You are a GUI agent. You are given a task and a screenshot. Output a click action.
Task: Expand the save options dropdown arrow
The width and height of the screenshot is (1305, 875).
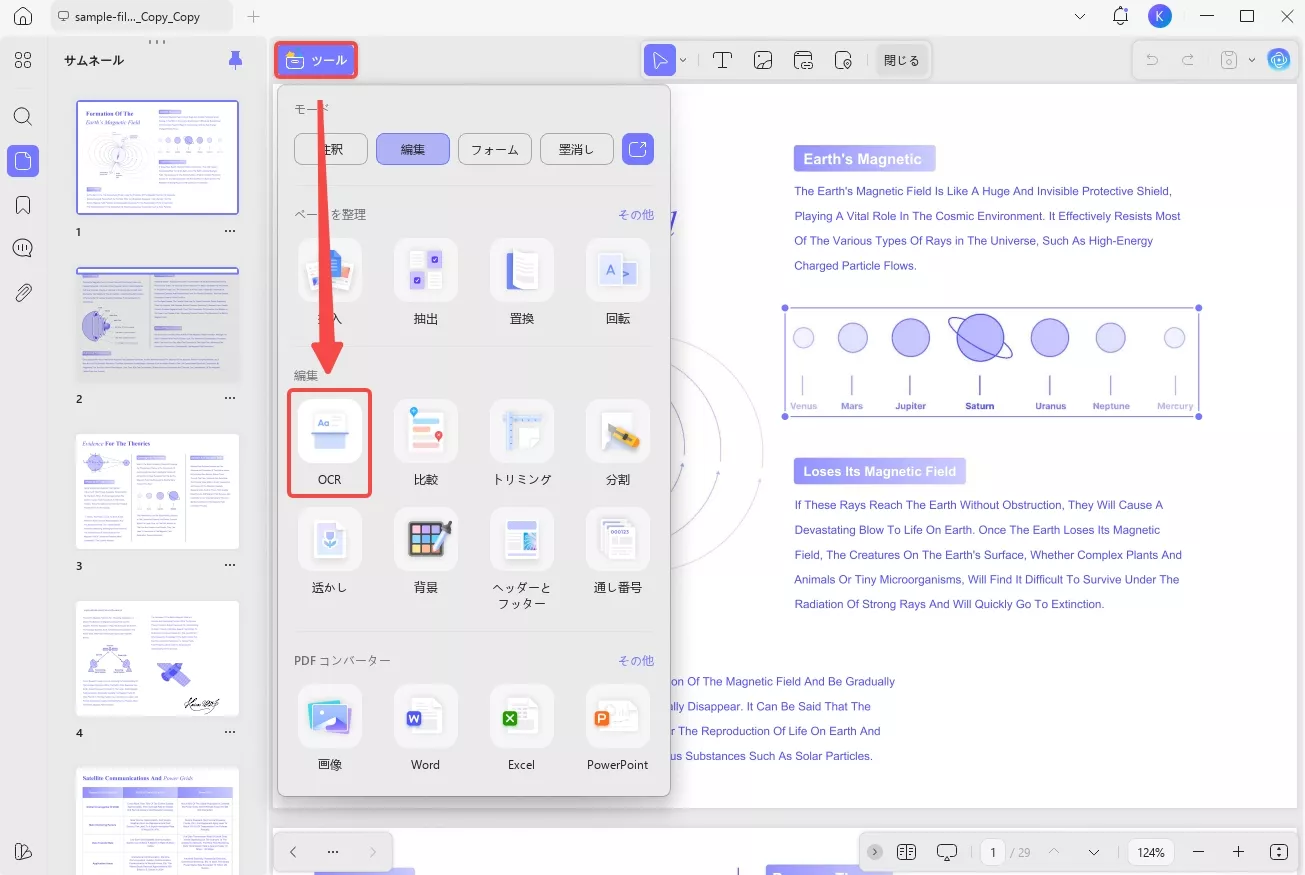(x=1252, y=60)
